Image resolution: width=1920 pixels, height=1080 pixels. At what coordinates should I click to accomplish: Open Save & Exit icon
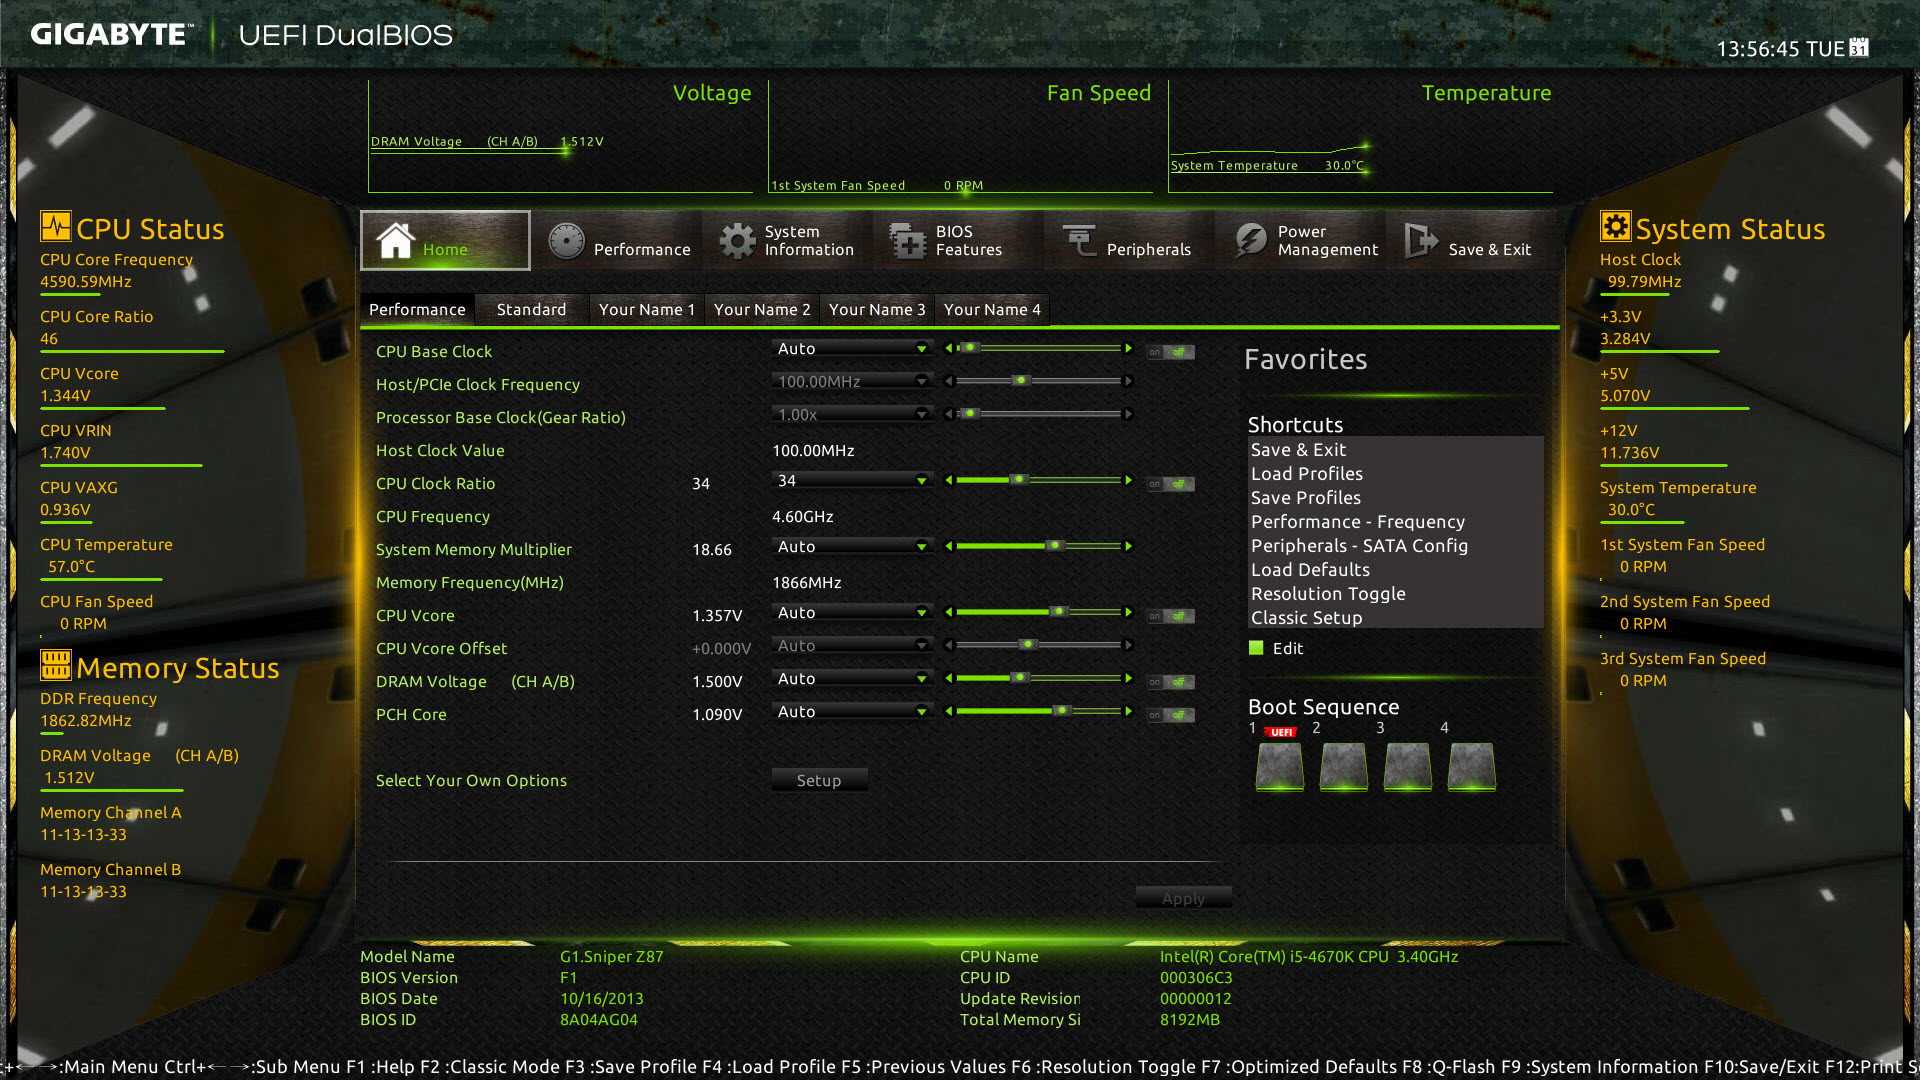[1421, 240]
